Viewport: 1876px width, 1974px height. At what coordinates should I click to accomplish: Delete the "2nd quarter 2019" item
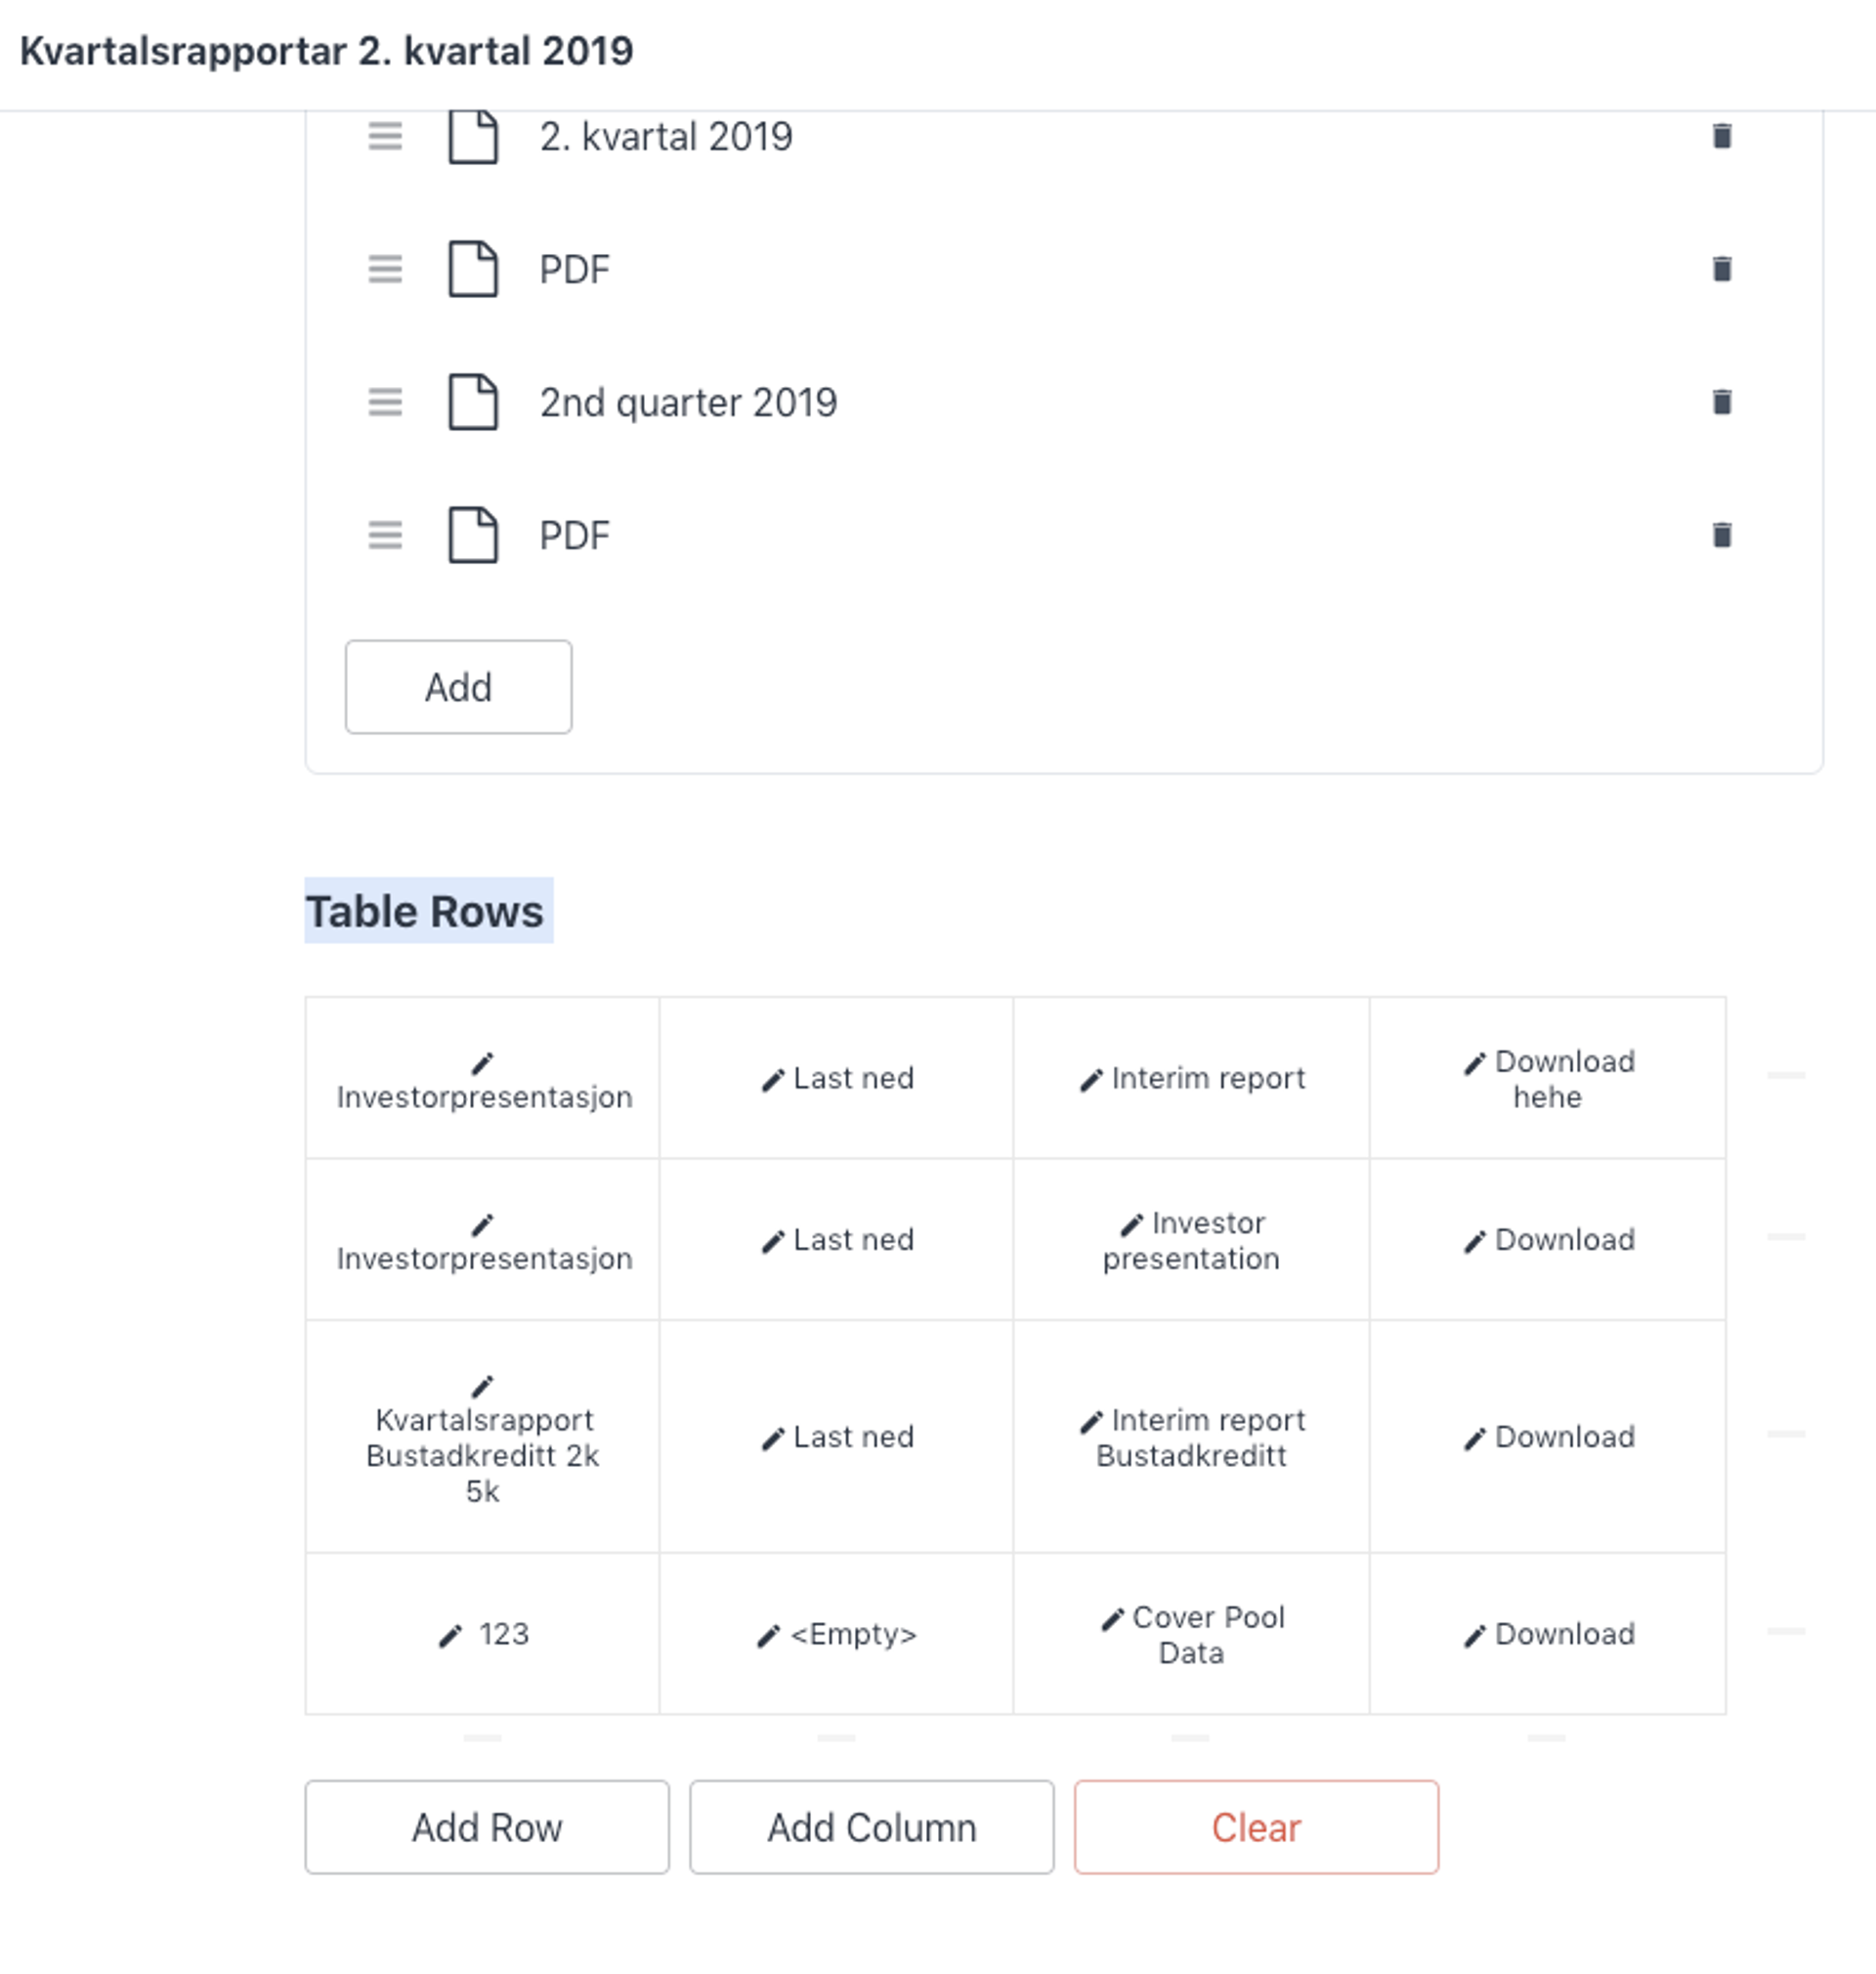click(x=1722, y=403)
